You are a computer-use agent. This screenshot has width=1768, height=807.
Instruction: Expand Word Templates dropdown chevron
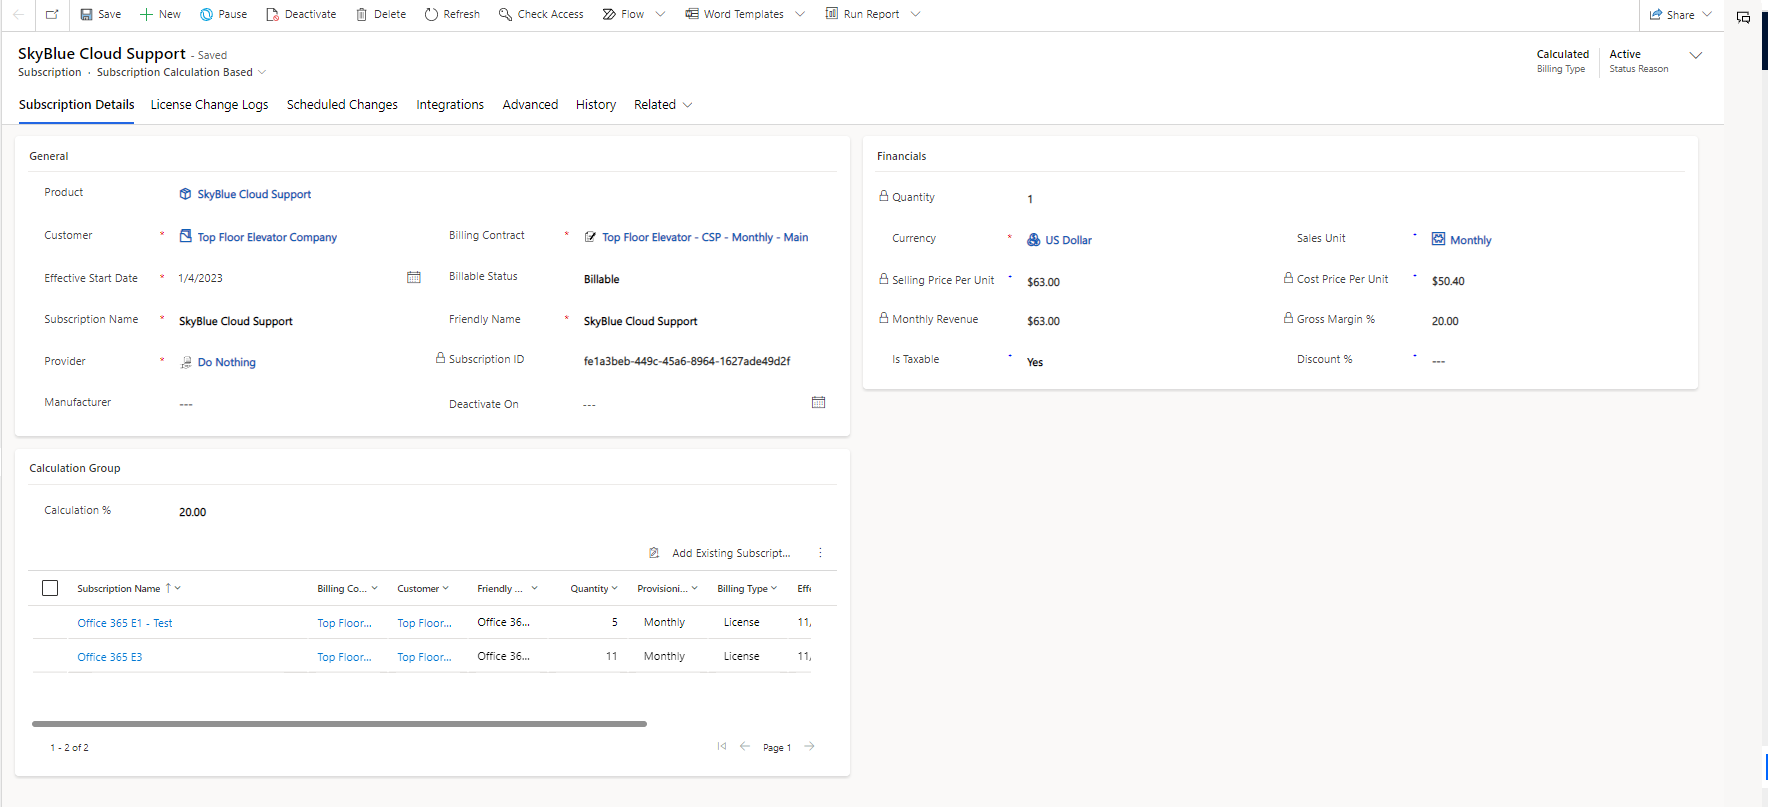[x=800, y=14]
